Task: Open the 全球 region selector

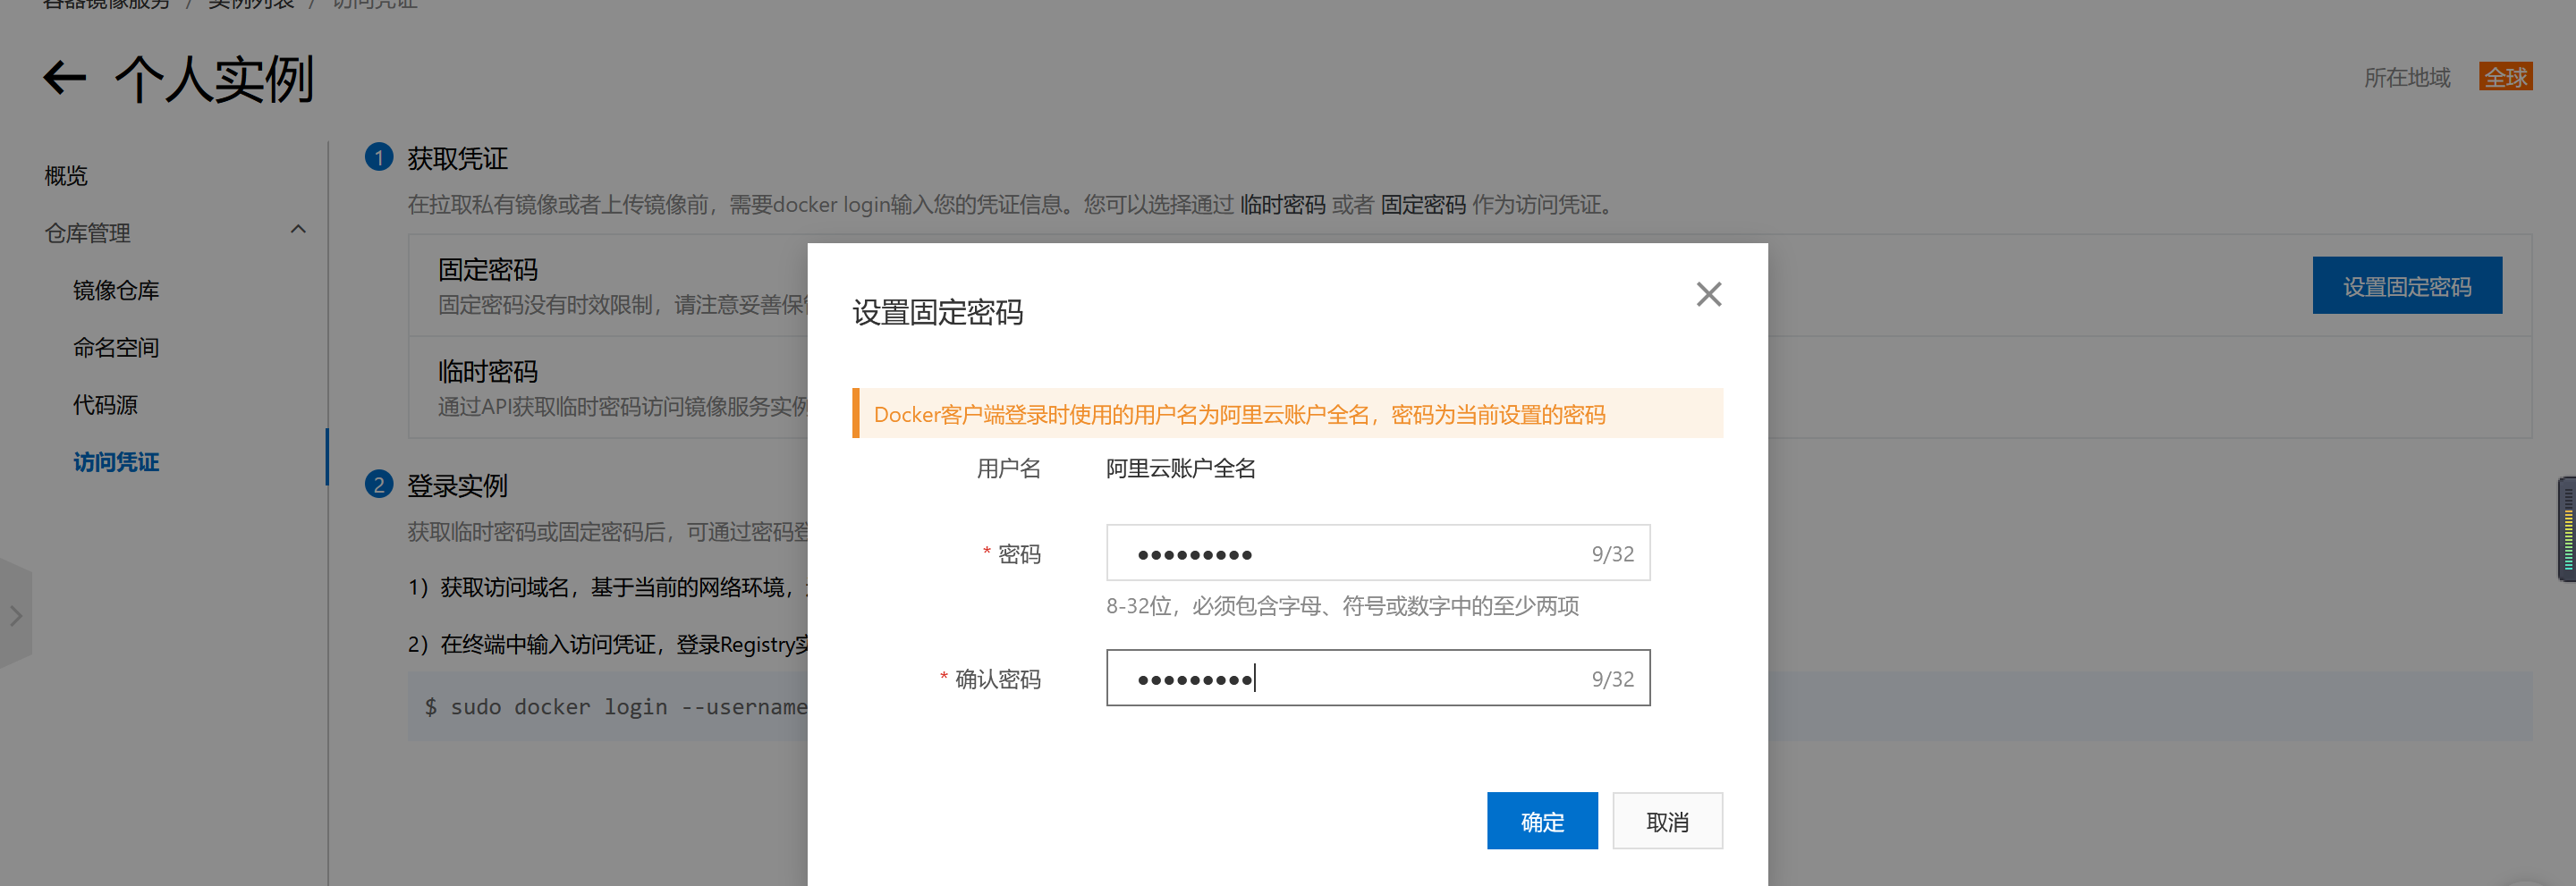Action: [2505, 75]
